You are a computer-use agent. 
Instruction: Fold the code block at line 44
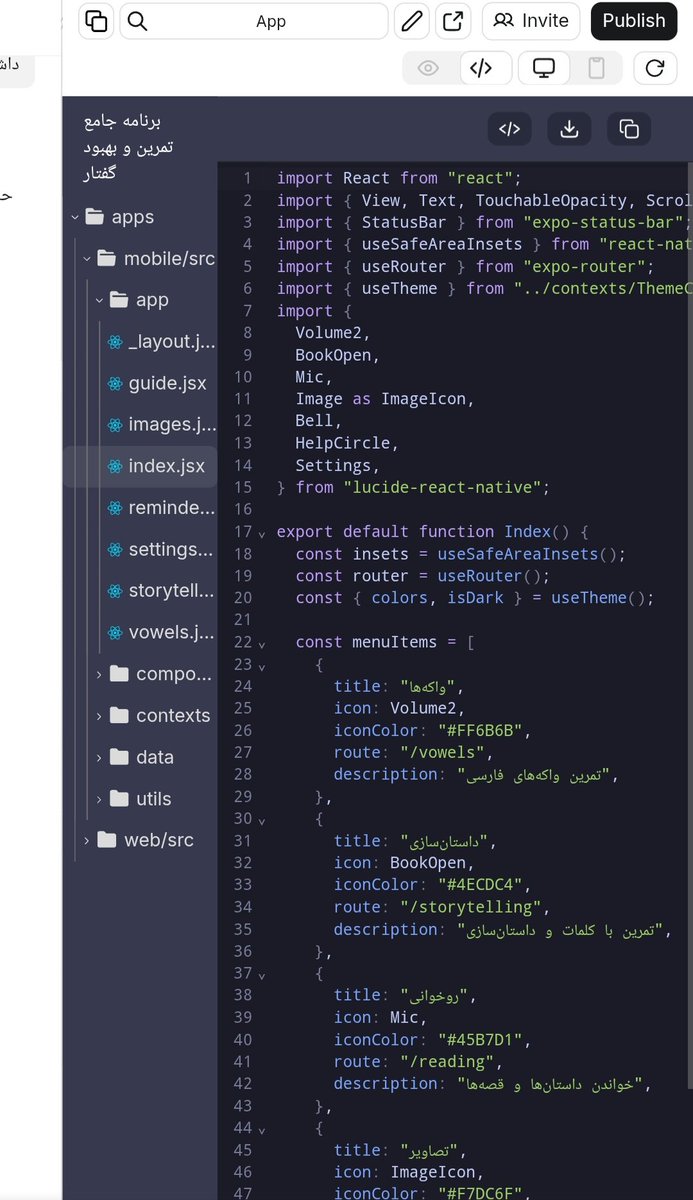point(262,1130)
